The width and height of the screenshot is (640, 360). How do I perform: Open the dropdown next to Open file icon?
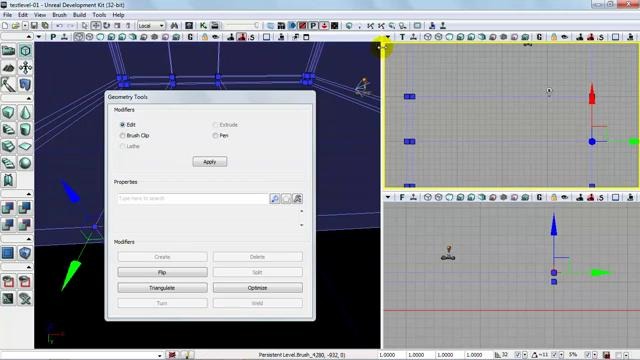25,25
